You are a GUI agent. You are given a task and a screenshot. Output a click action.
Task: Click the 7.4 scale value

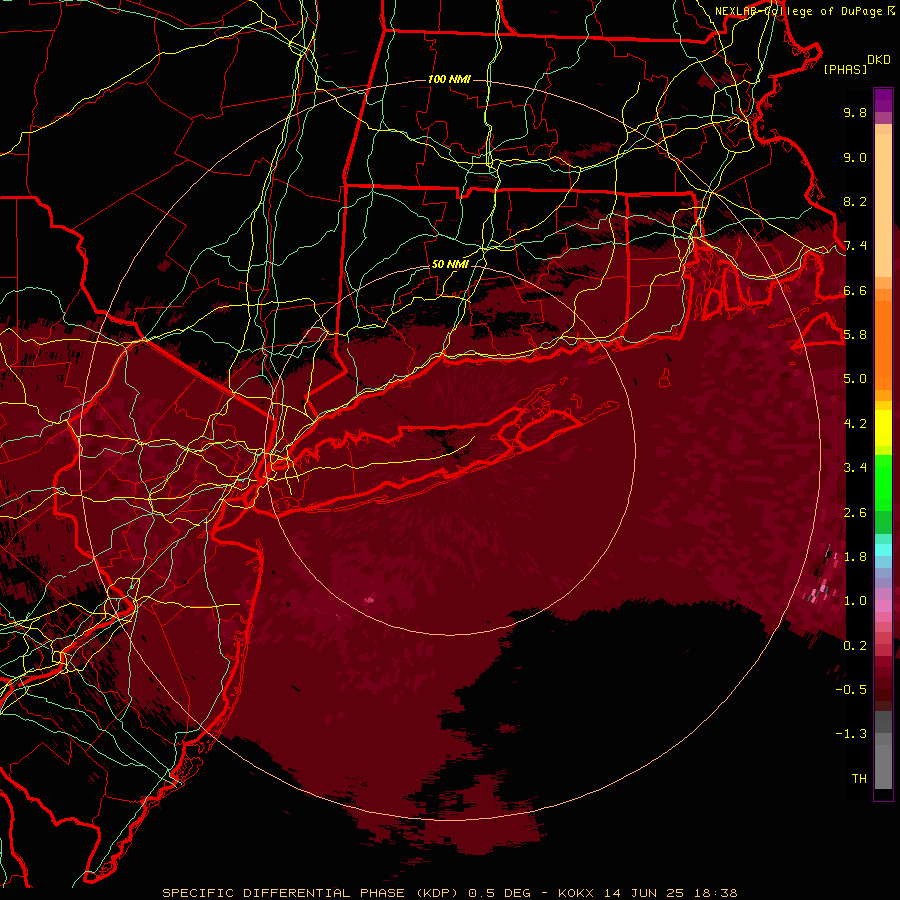[855, 246]
